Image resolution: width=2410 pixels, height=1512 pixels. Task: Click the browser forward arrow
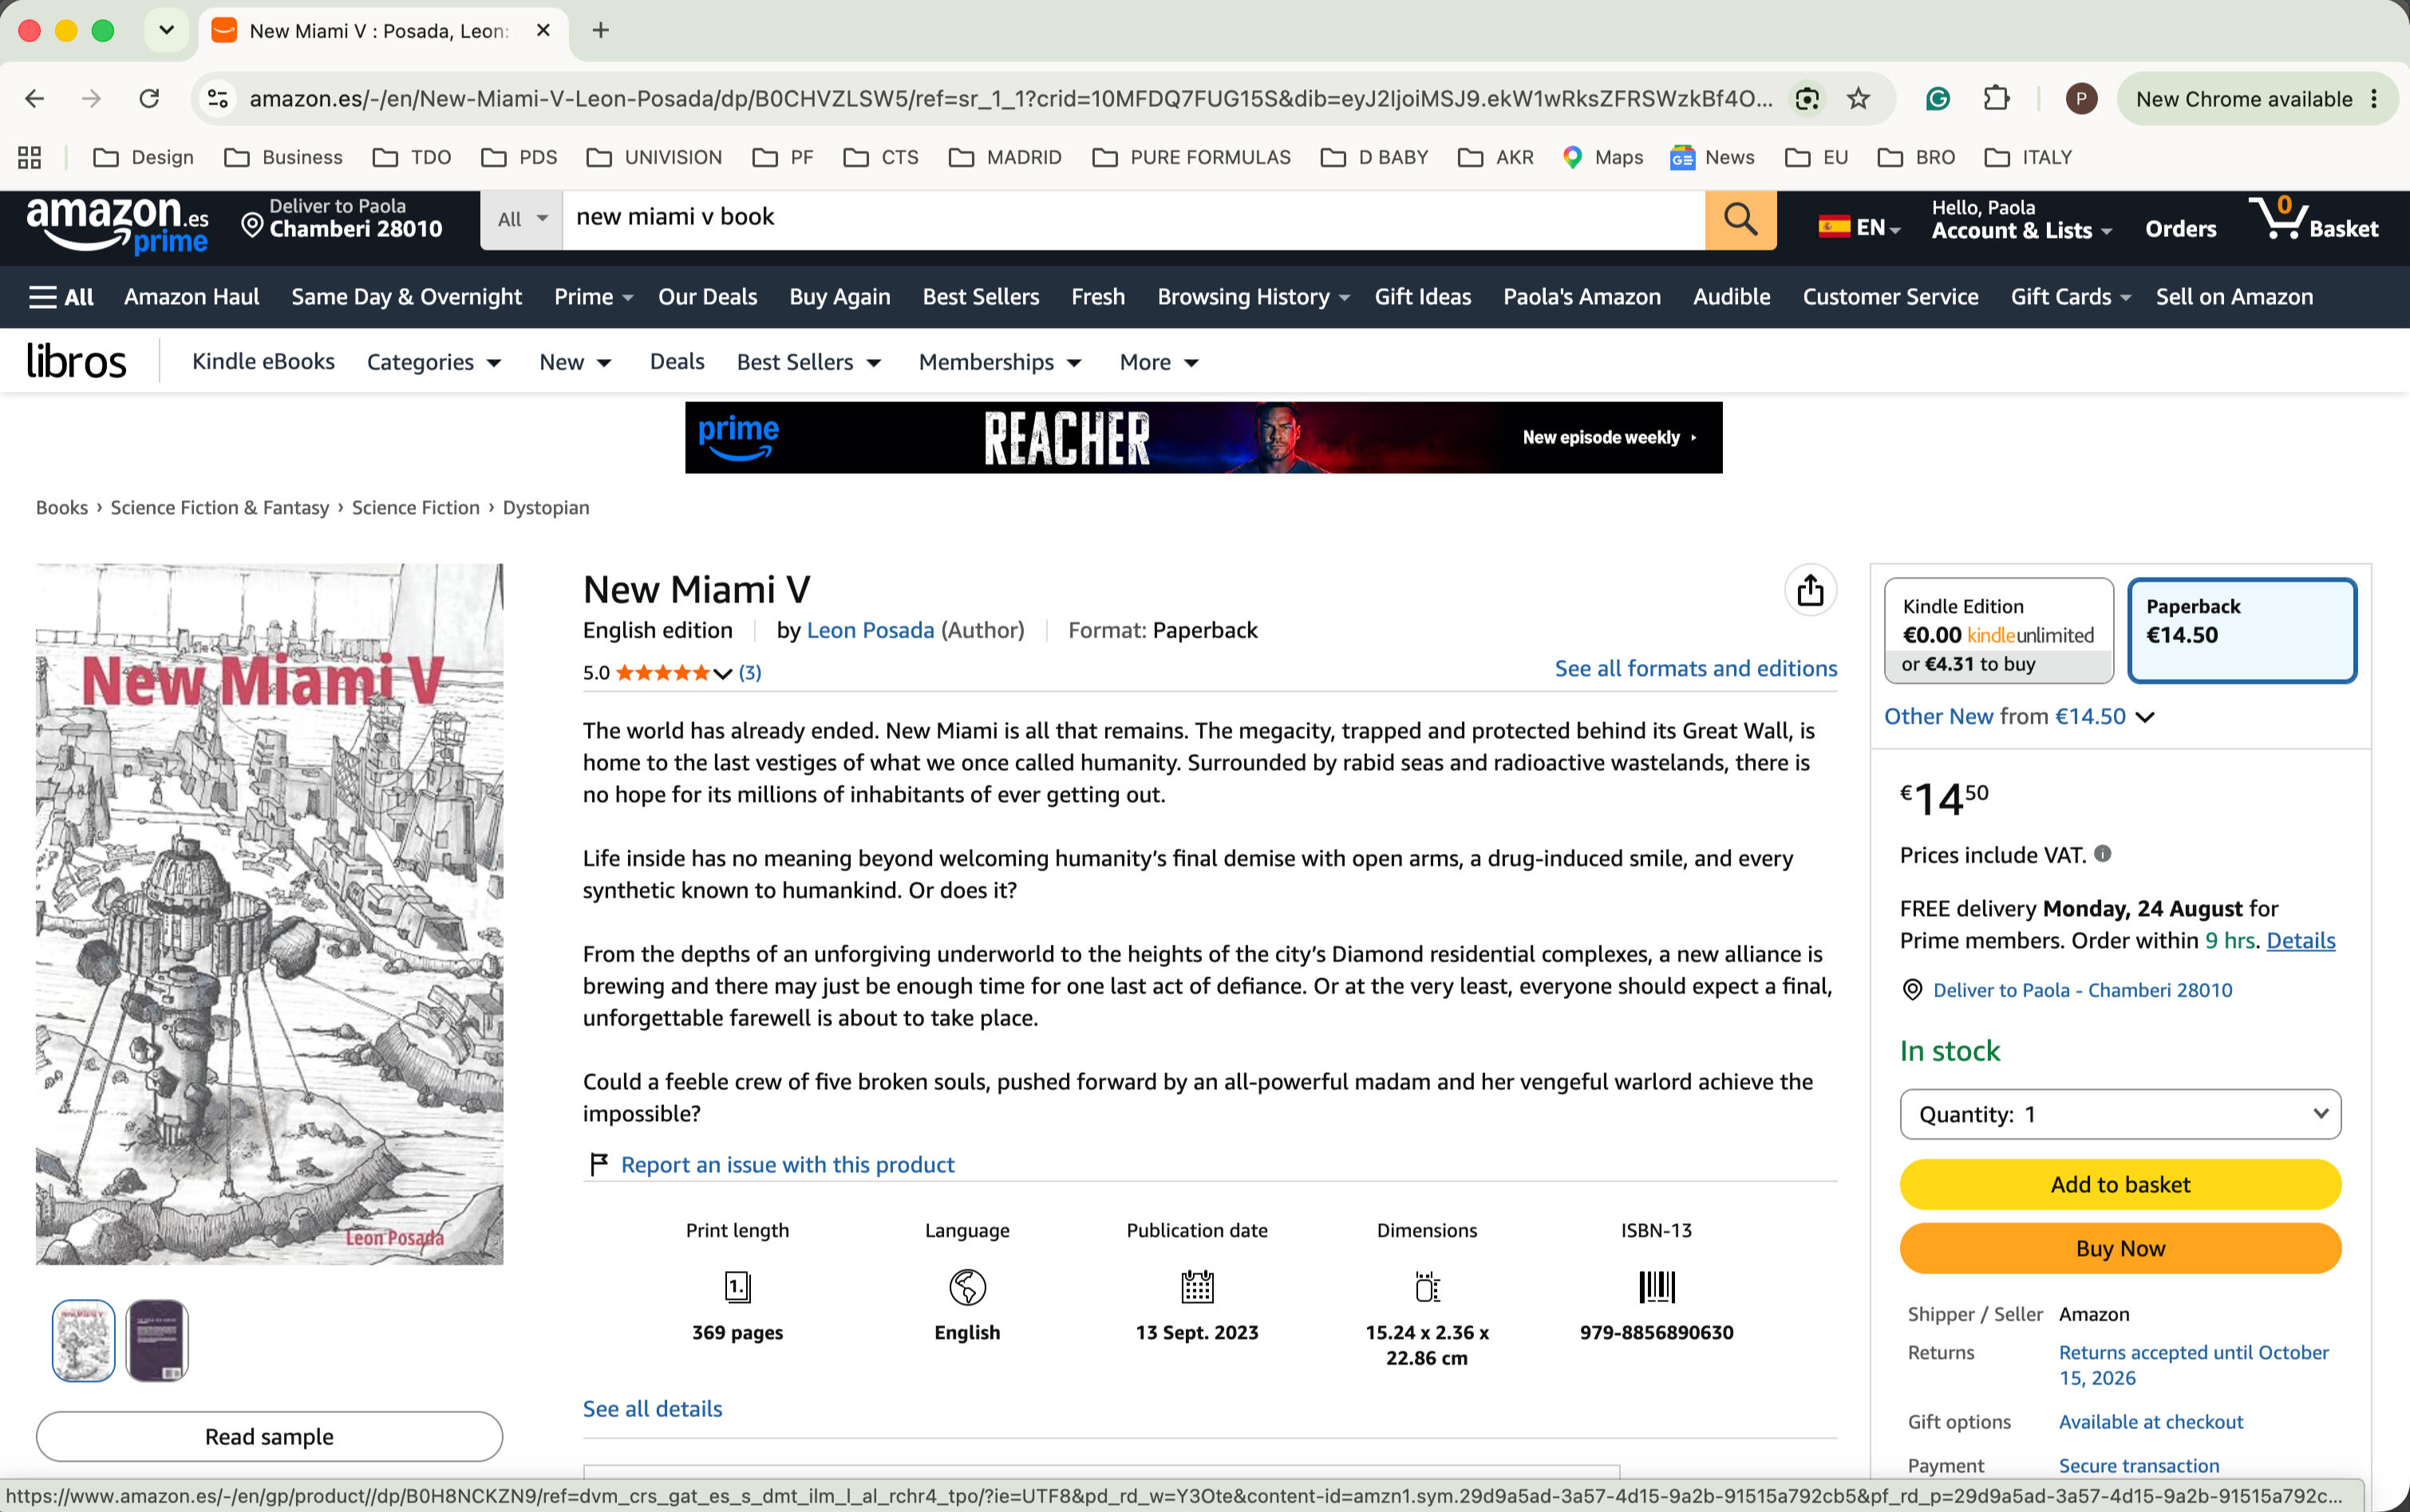91,98
